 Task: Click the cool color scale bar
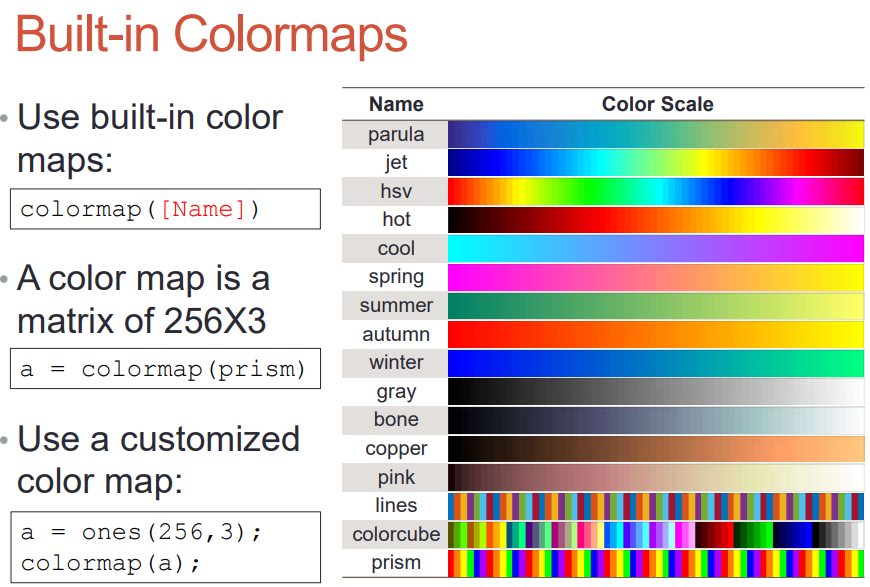click(656, 249)
